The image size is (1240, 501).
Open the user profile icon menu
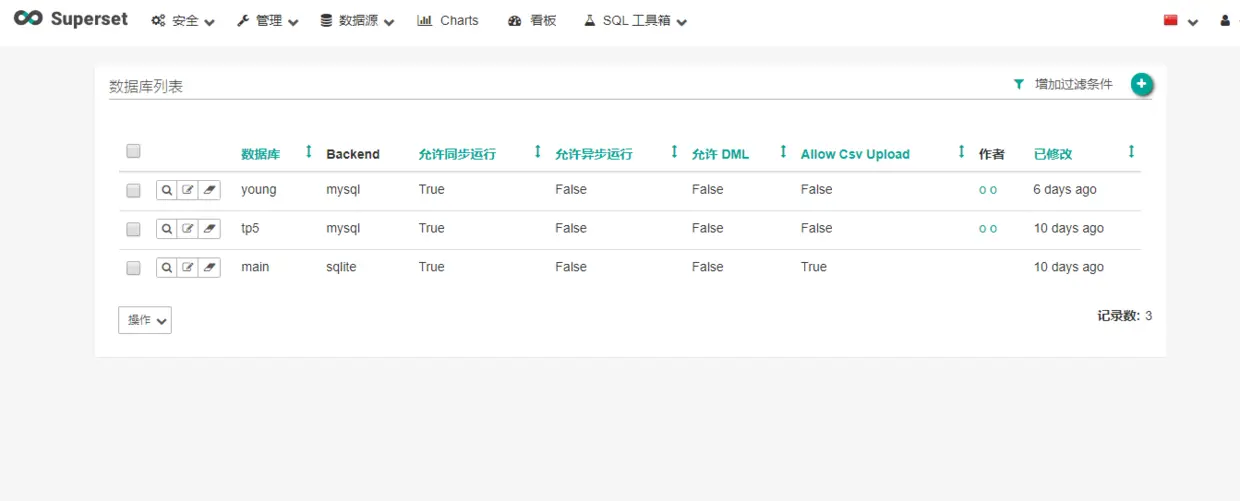1225,20
